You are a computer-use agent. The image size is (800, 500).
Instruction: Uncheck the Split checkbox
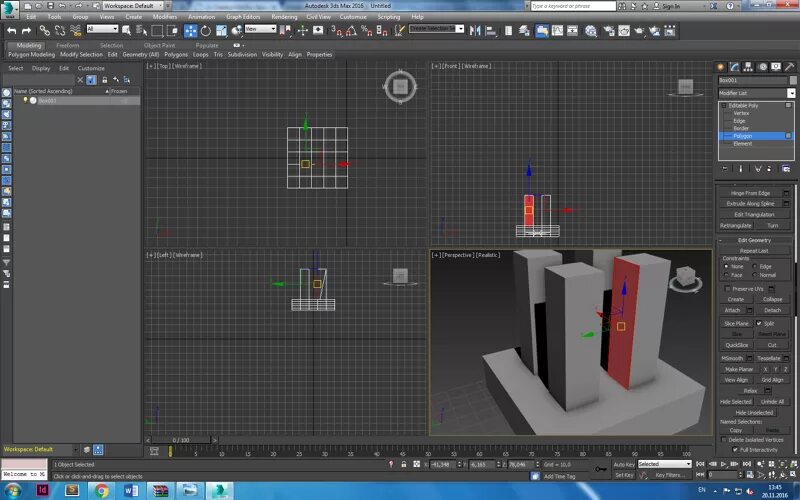[x=759, y=323]
